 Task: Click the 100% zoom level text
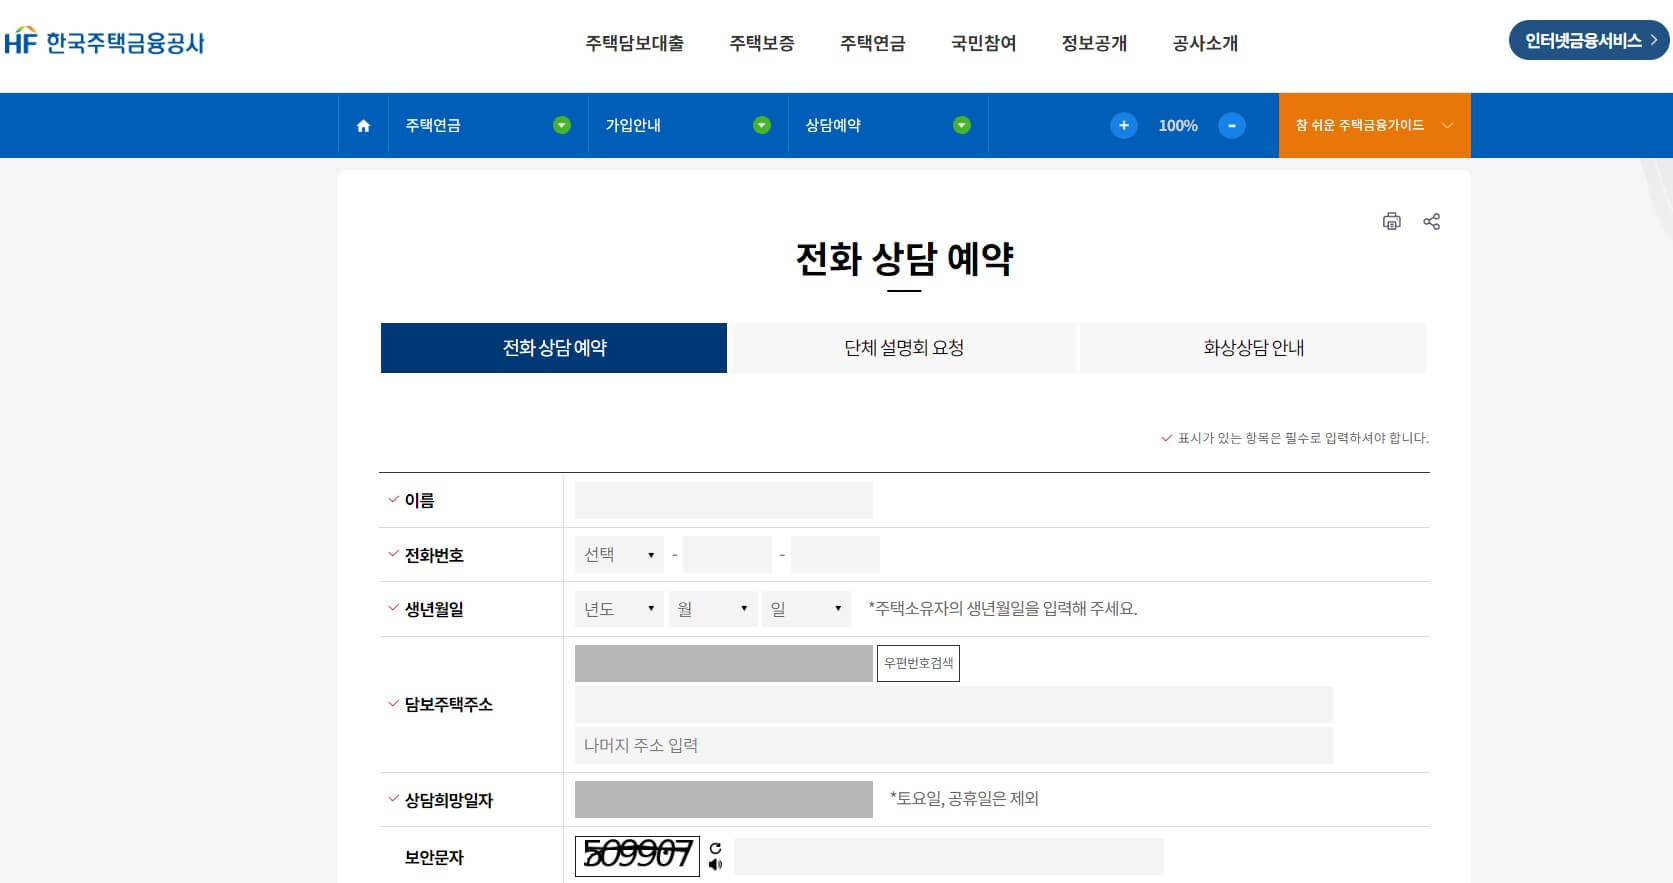[x=1178, y=126]
